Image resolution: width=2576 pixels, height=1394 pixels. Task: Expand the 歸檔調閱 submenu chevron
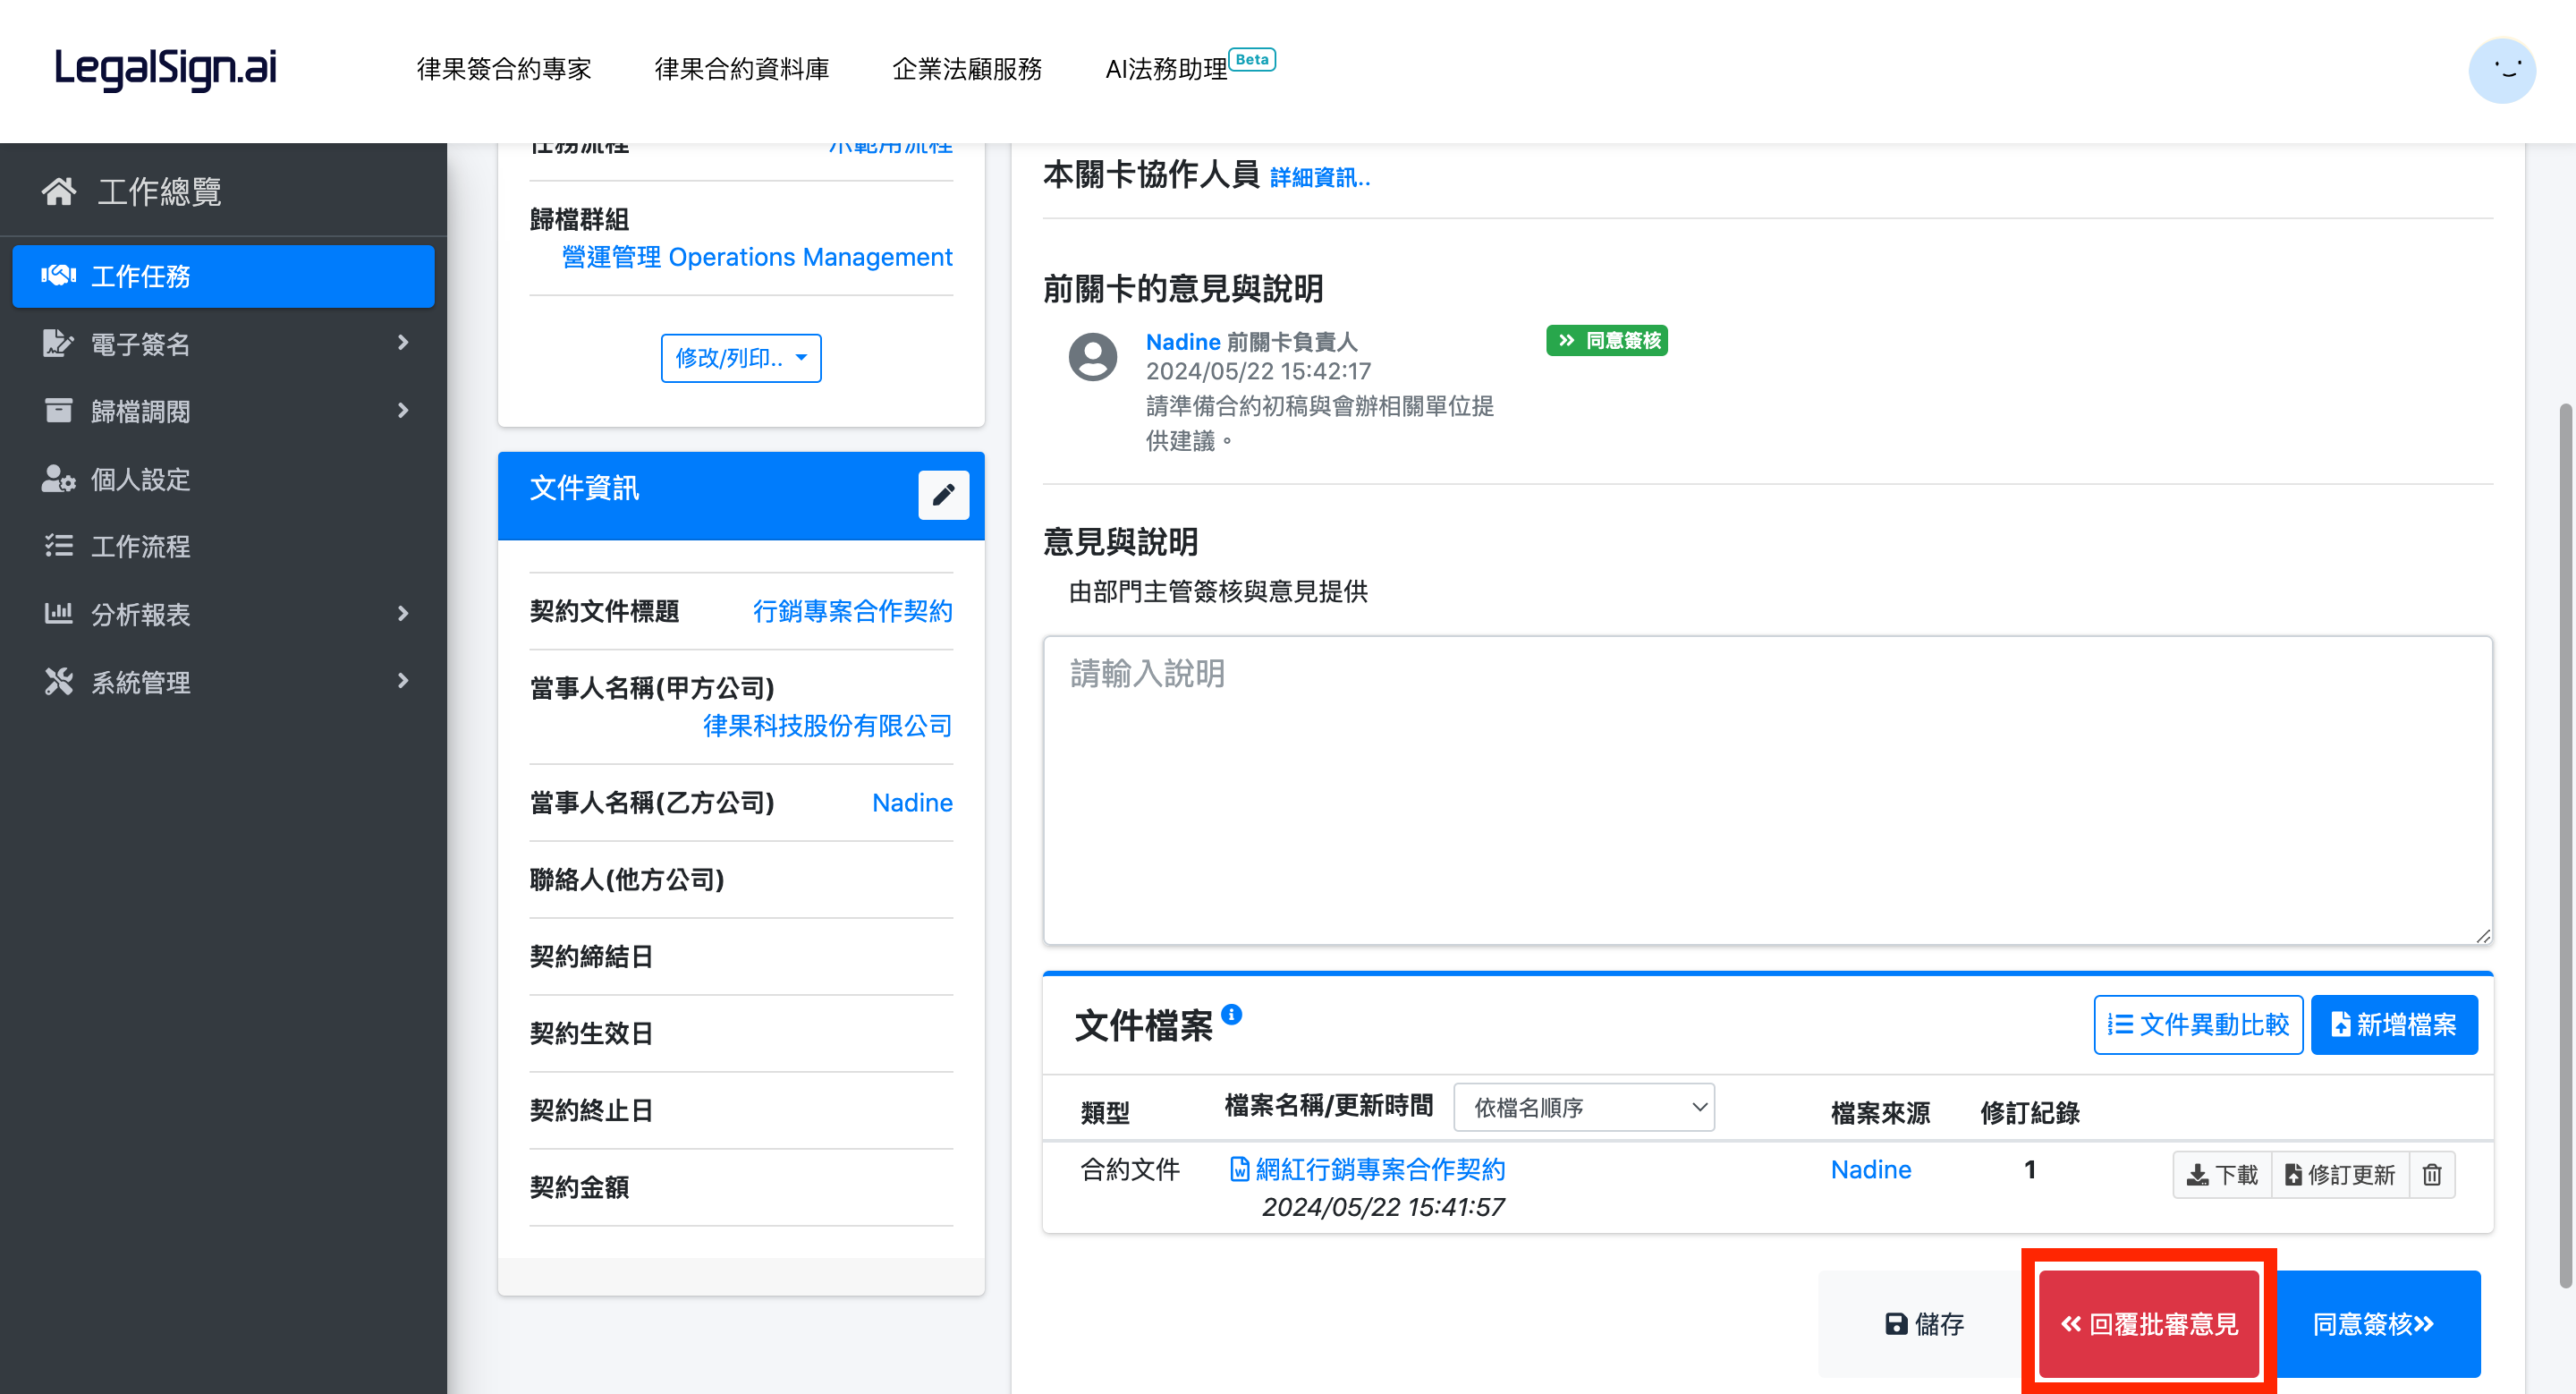[403, 410]
